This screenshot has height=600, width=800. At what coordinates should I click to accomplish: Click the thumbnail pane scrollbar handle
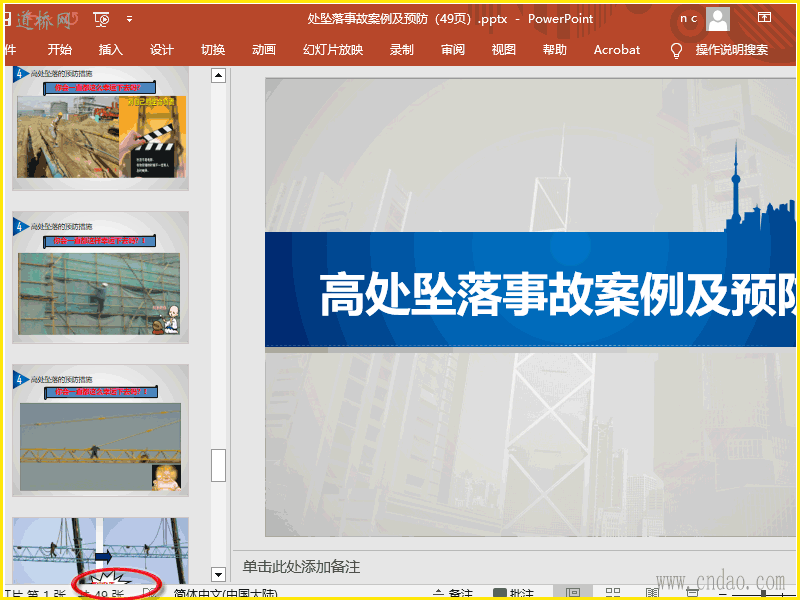coord(218,465)
